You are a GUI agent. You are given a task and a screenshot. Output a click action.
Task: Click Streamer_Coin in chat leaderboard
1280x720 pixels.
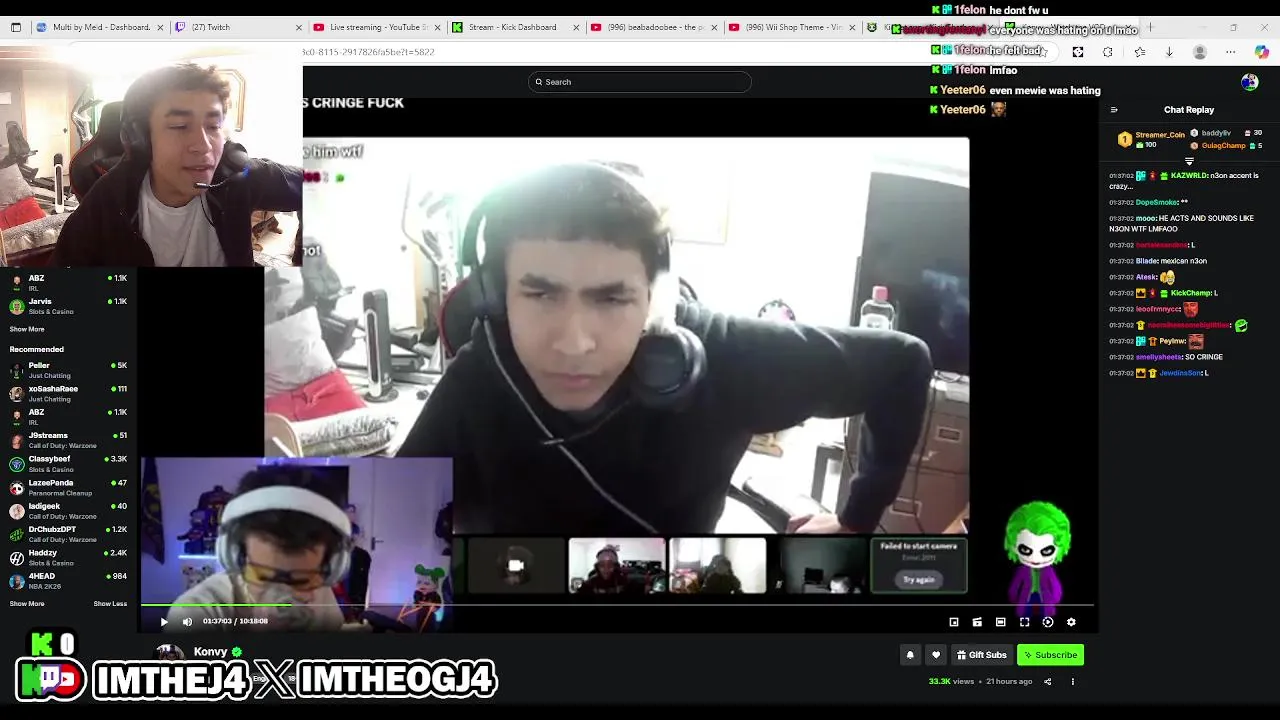pos(1160,135)
